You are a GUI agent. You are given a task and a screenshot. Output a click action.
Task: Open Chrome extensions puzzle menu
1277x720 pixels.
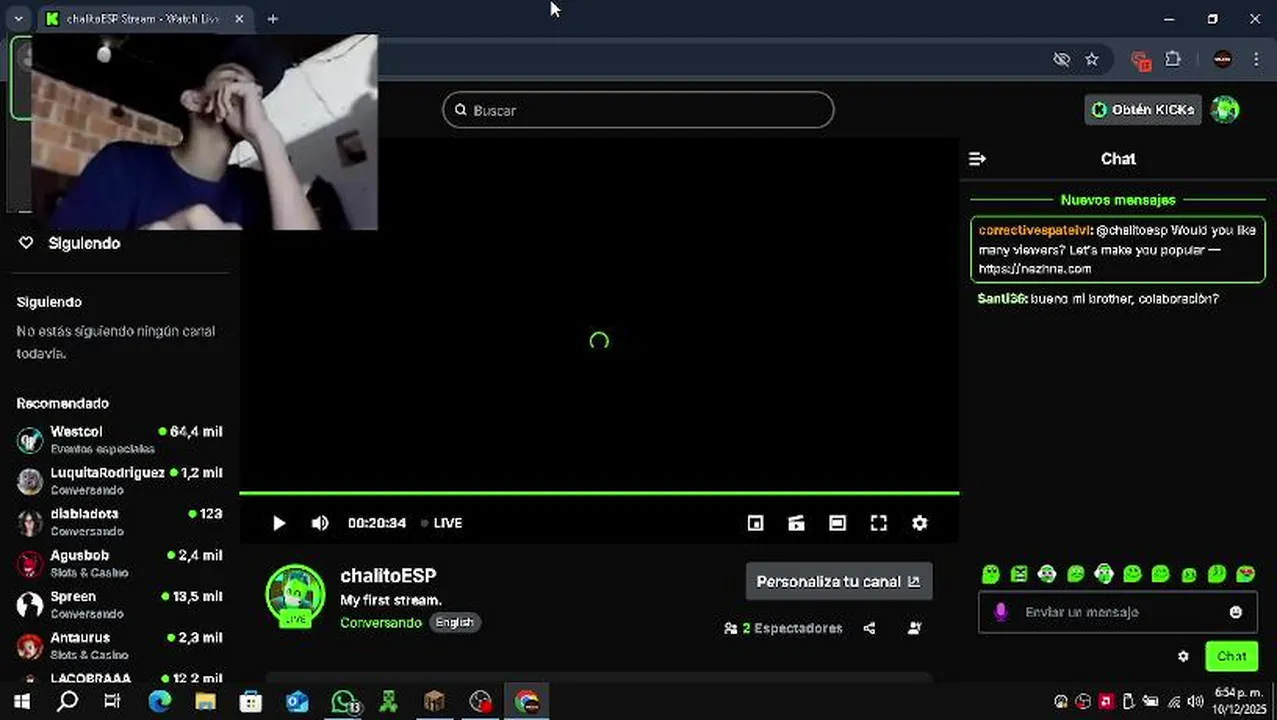pos(1173,60)
